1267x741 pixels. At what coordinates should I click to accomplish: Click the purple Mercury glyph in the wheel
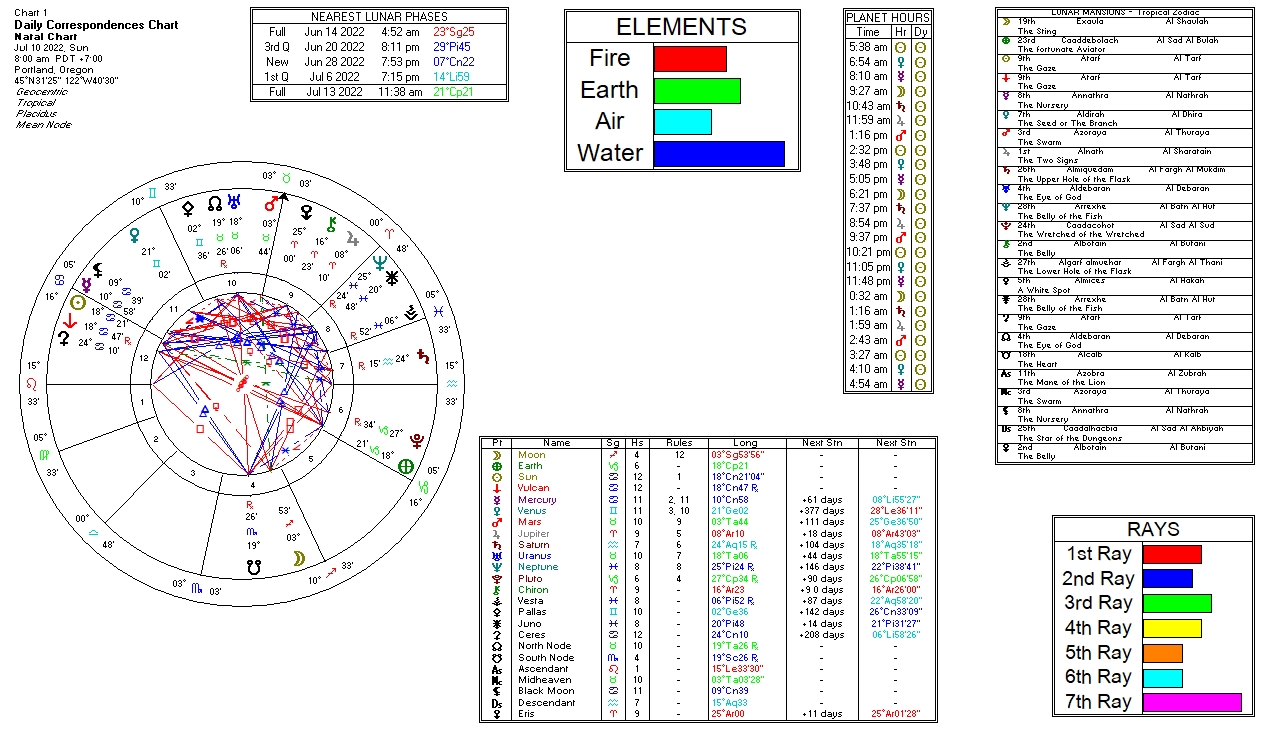(x=87, y=285)
